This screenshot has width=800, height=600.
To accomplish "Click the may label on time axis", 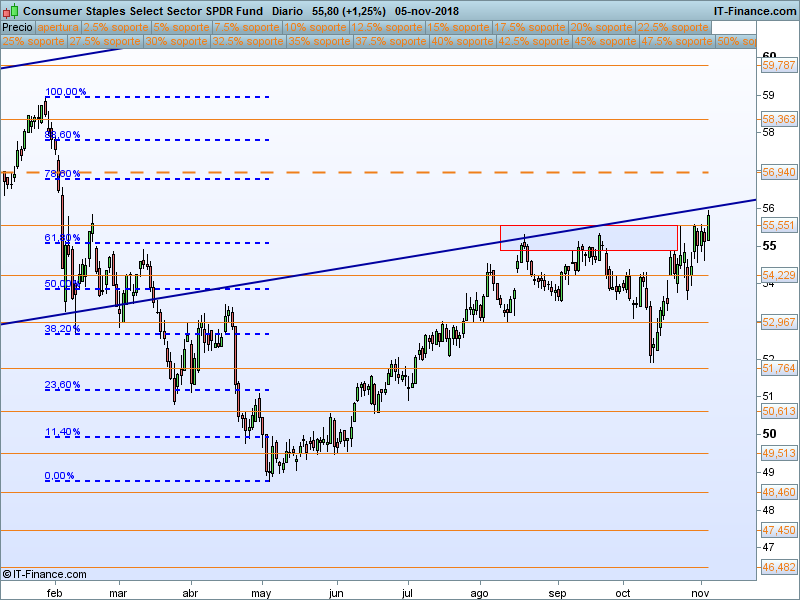I will tap(261, 593).
